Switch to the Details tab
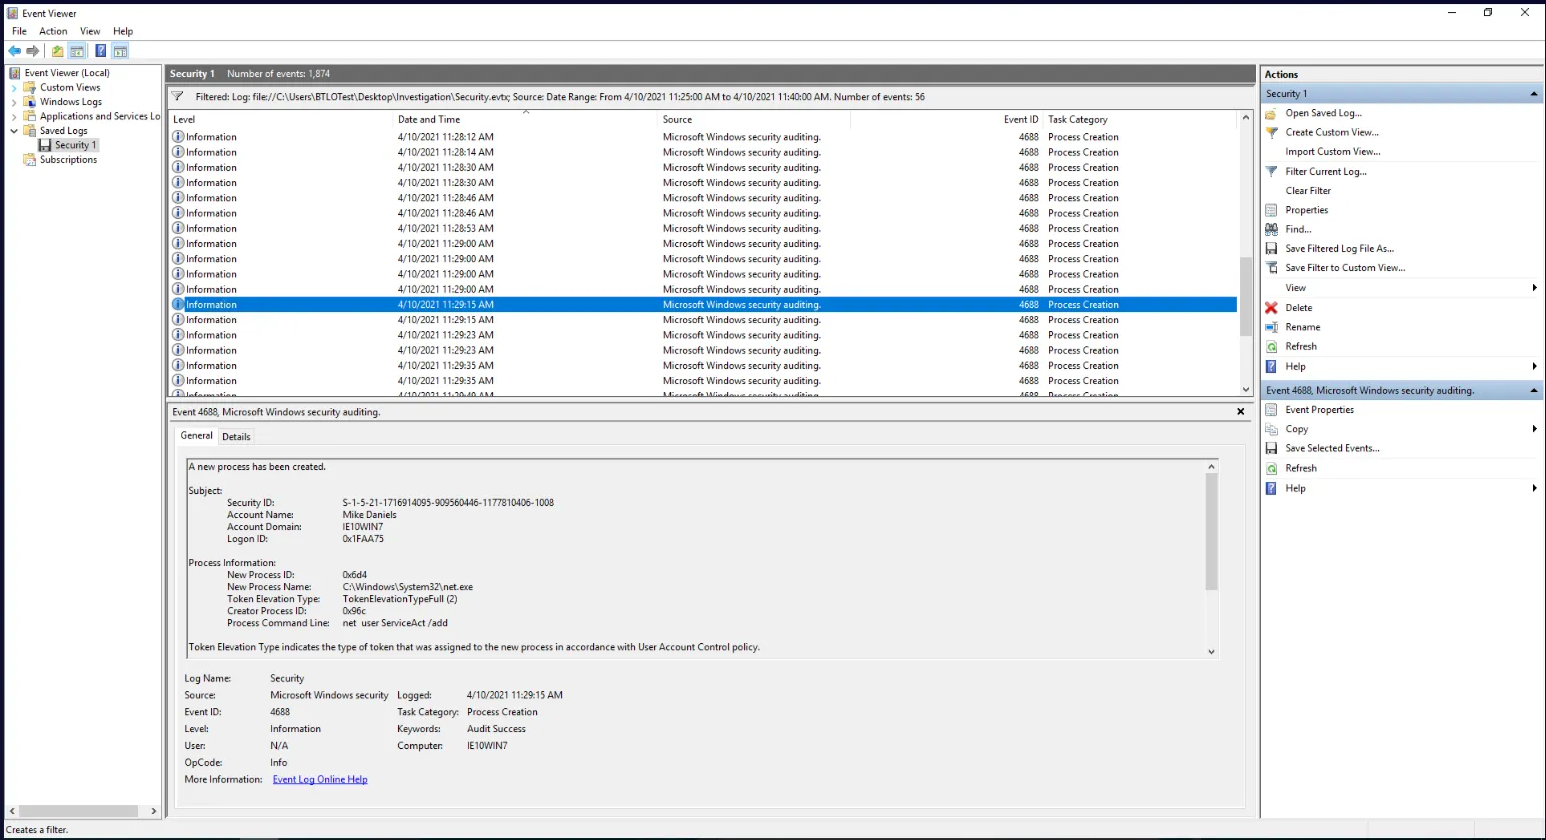The image size is (1546, 840). click(x=236, y=437)
